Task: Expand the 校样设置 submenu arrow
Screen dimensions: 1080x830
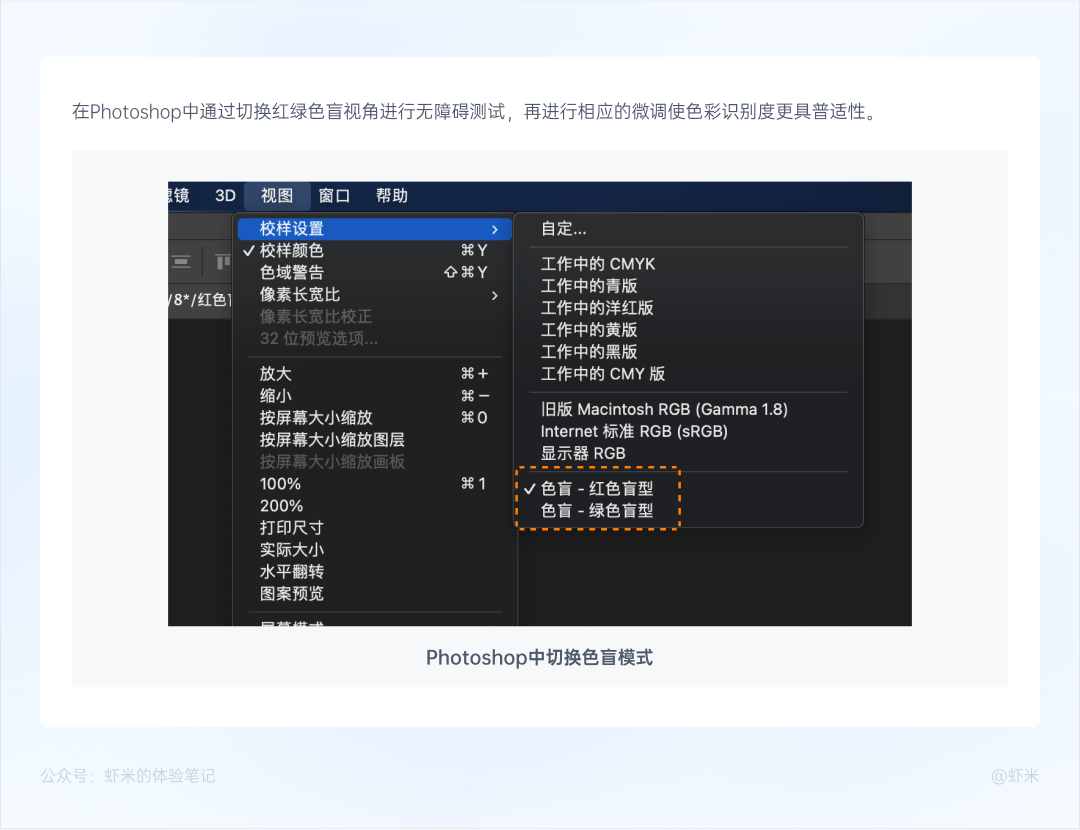Action: (495, 229)
